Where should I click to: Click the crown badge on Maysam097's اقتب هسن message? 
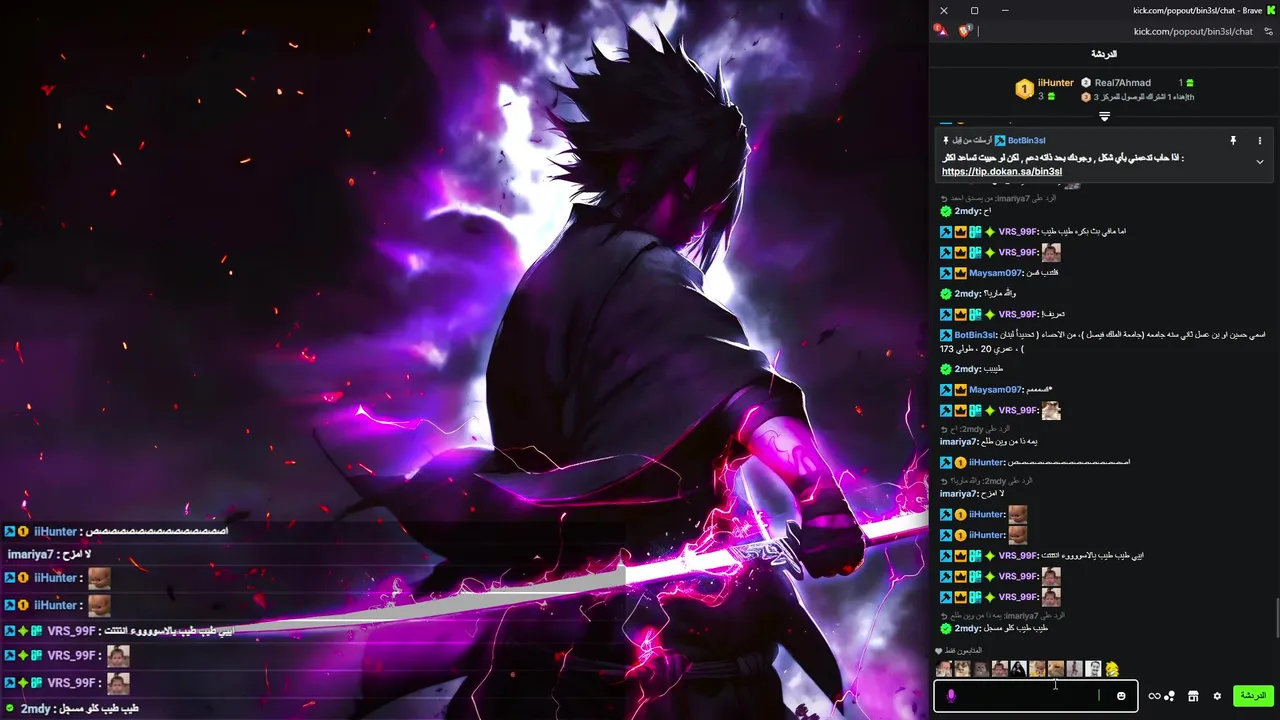click(x=960, y=273)
